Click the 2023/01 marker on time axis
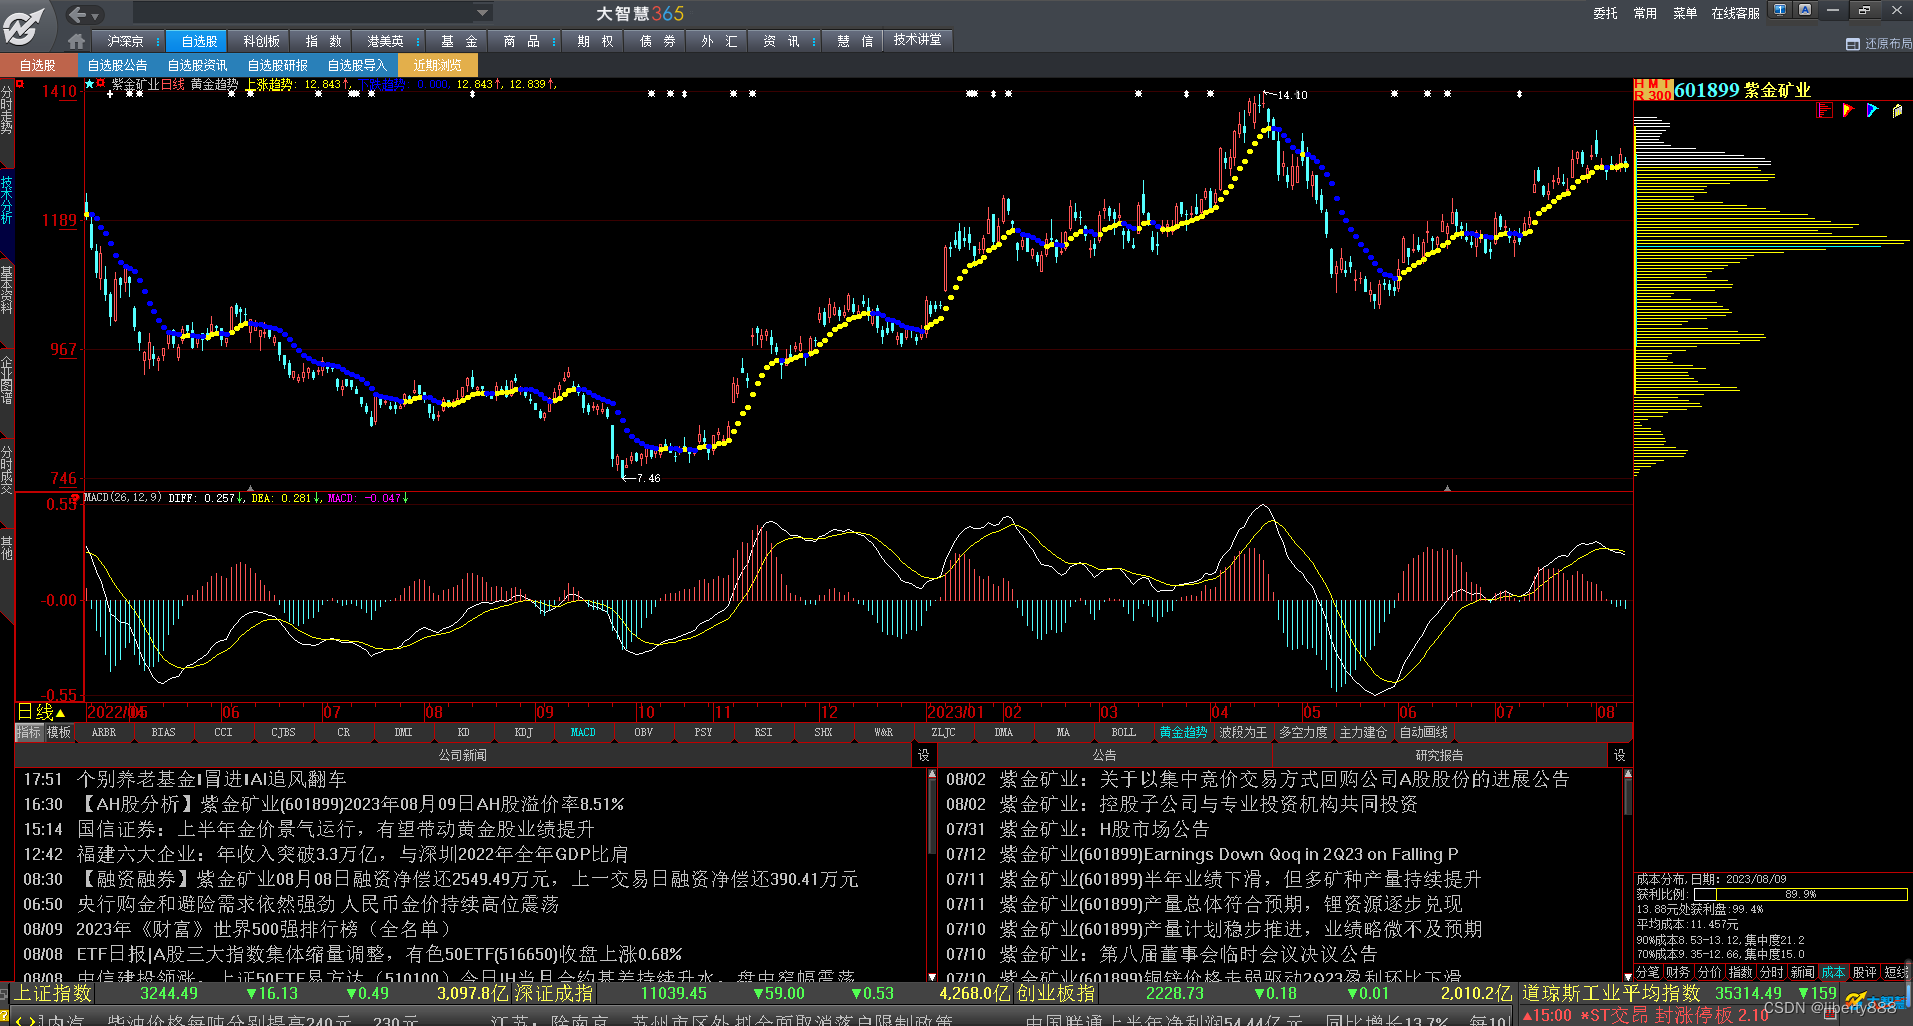The height and width of the screenshot is (1026, 1913). click(x=956, y=712)
